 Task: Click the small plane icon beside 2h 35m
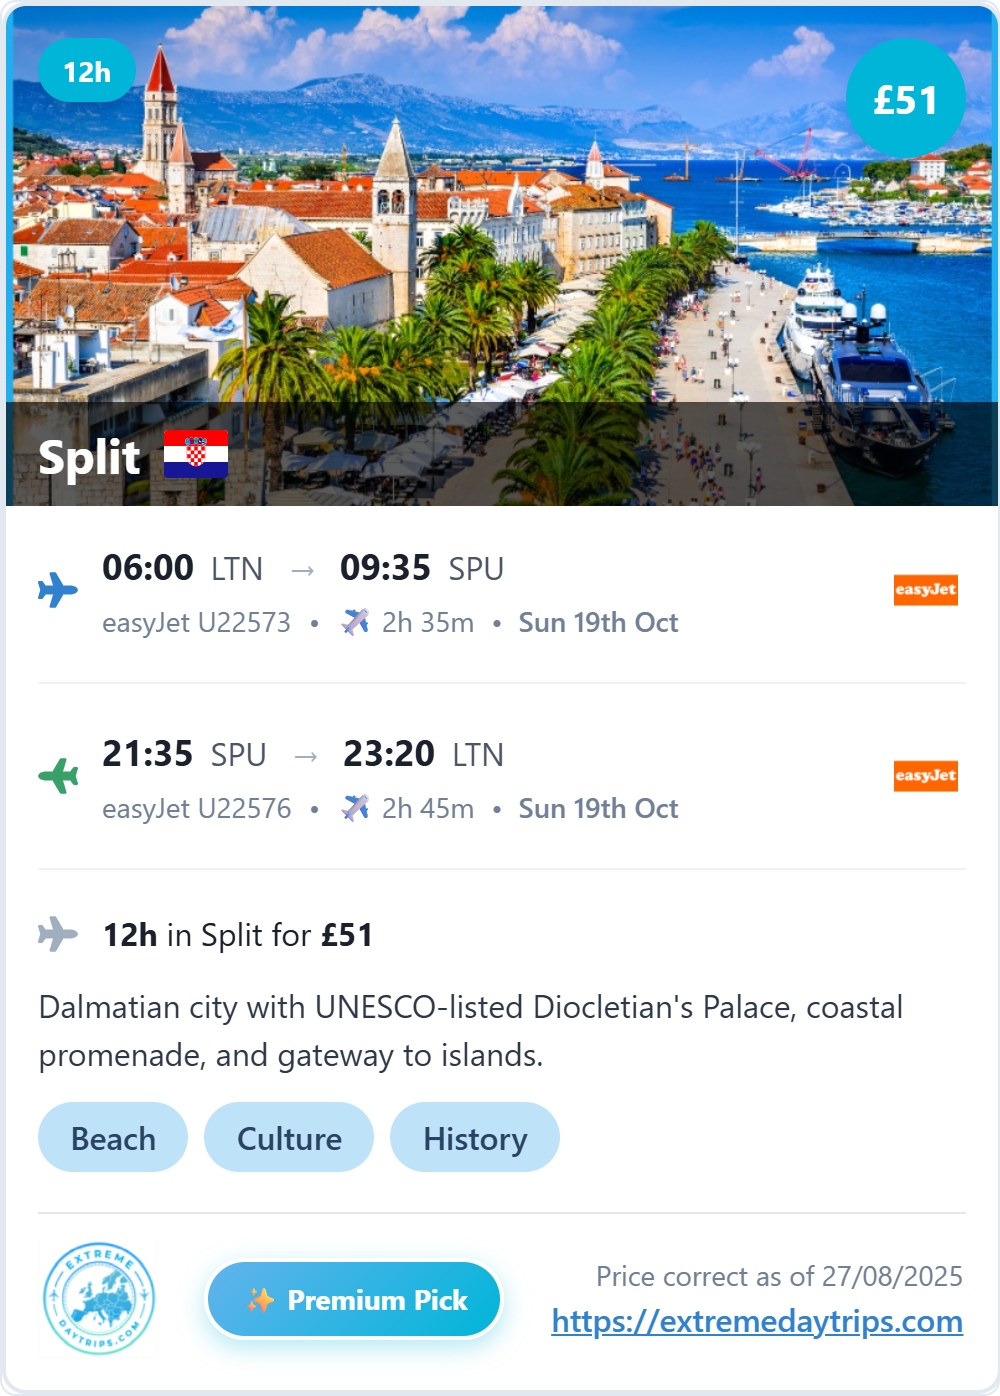point(355,622)
